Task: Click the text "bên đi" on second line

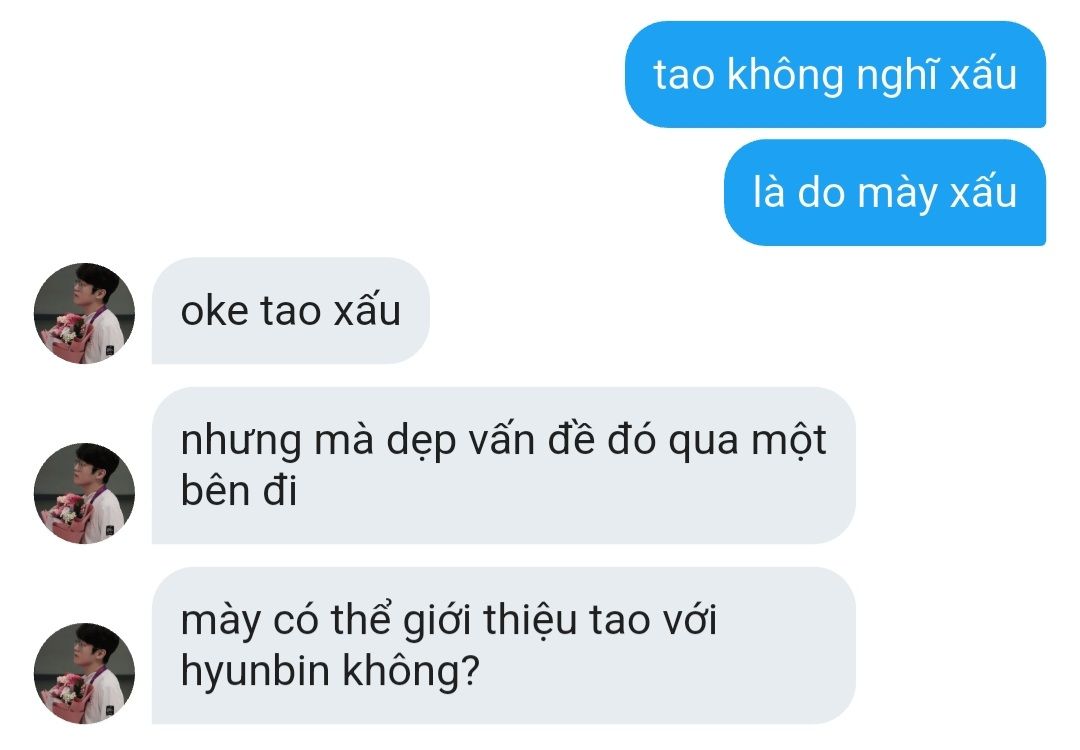Action: coord(239,490)
